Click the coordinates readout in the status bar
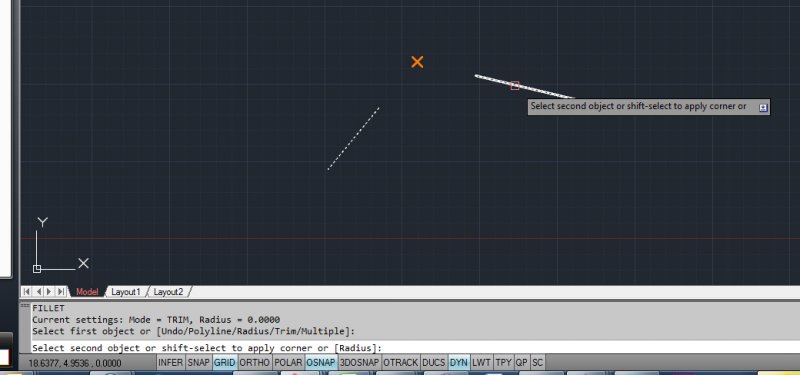Image resolution: width=800 pixels, height=375 pixels. tap(74, 363)
